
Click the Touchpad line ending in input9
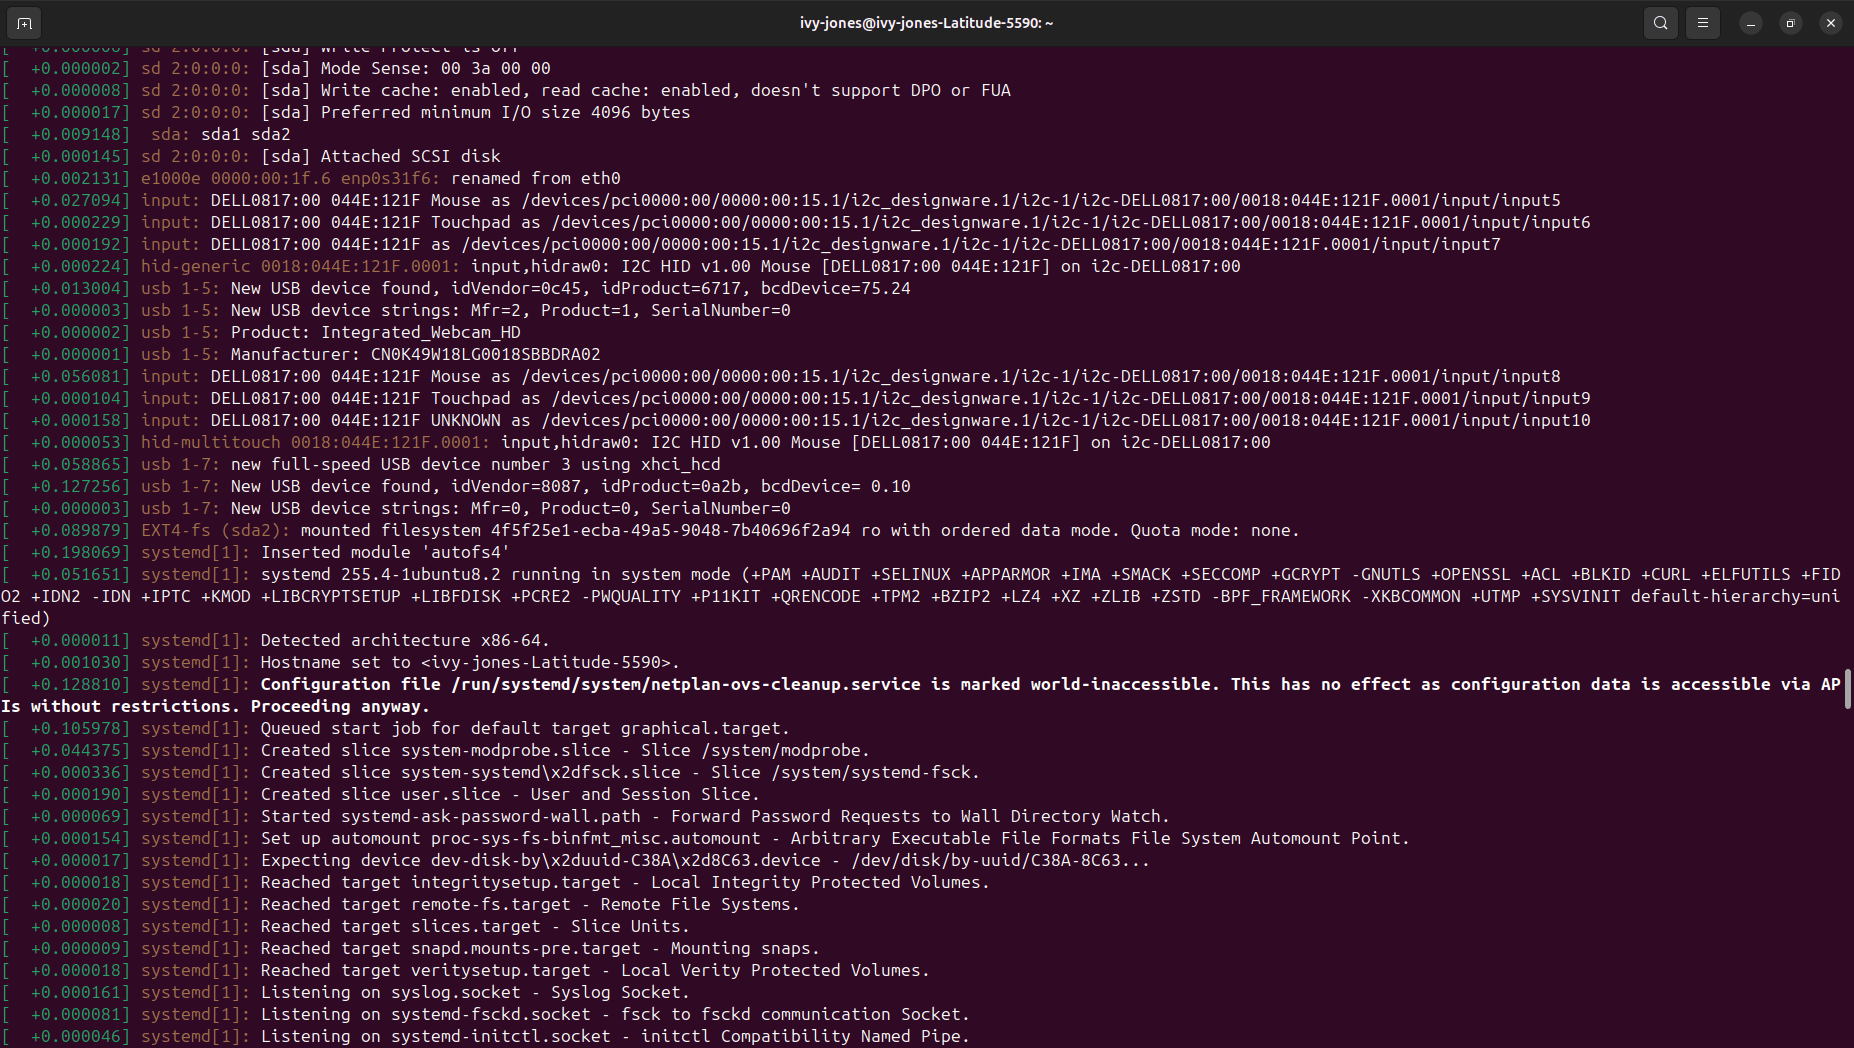click(x=796, y=398)
